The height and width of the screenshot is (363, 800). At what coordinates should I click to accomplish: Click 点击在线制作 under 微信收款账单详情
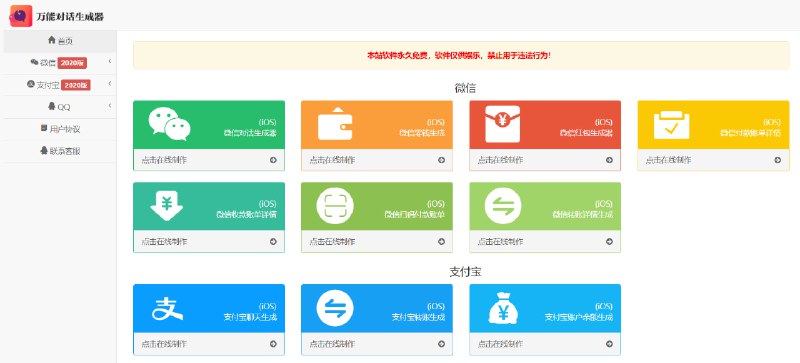click(164, 241)
